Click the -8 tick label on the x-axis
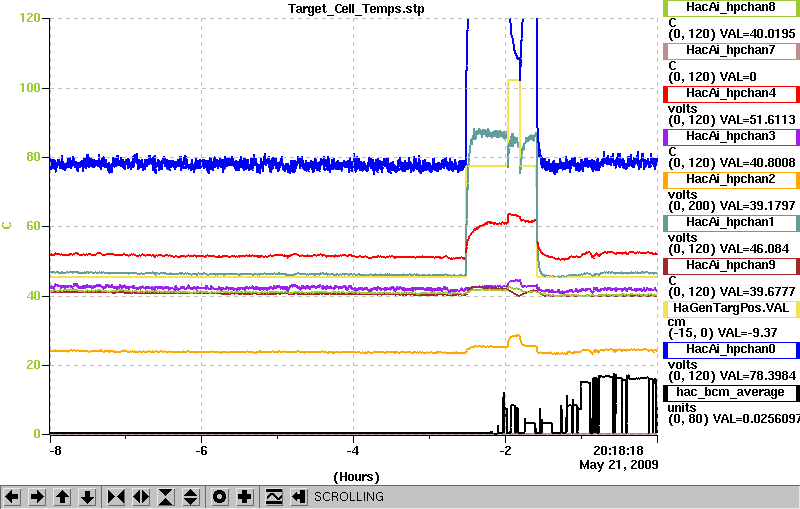The image size is (800, 509). (x=55, y=451)
